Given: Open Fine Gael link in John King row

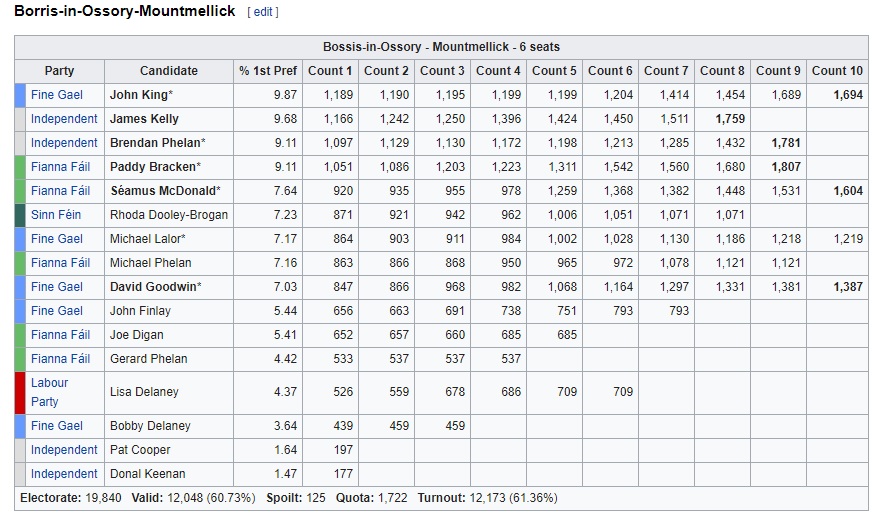Looking at the screenshot, I should (56, 95).
